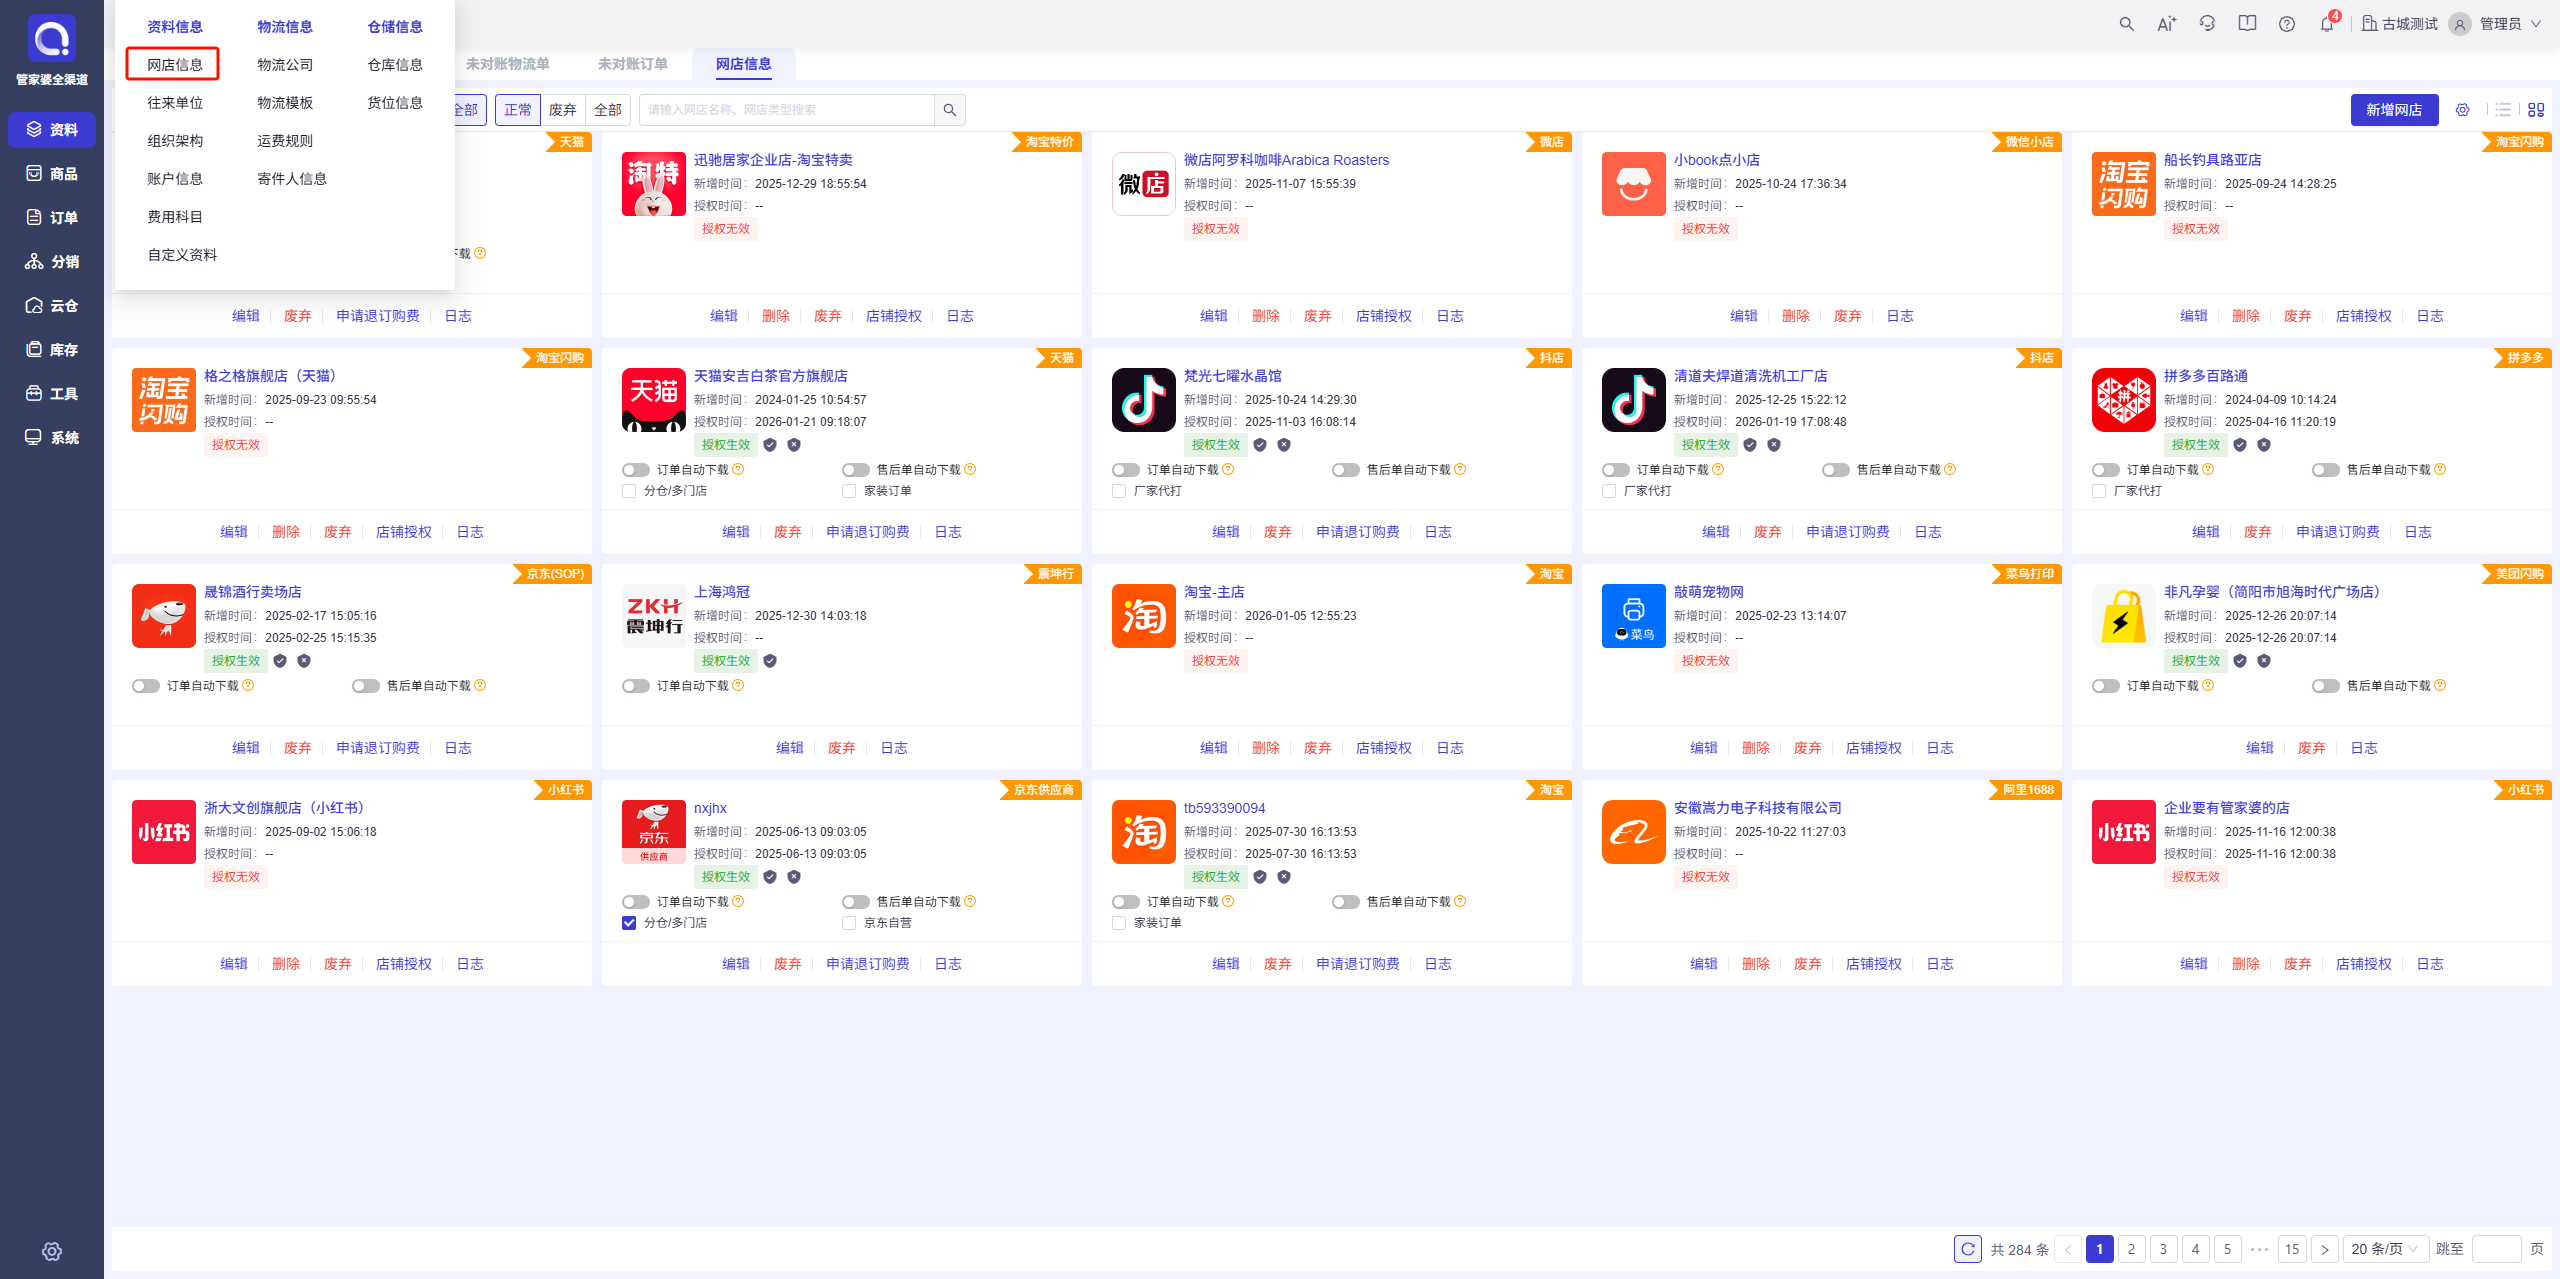Viewport: 2560px width, 1279px height.
Task: Click the 跳至 page number input
Action: [2496, 1249]
